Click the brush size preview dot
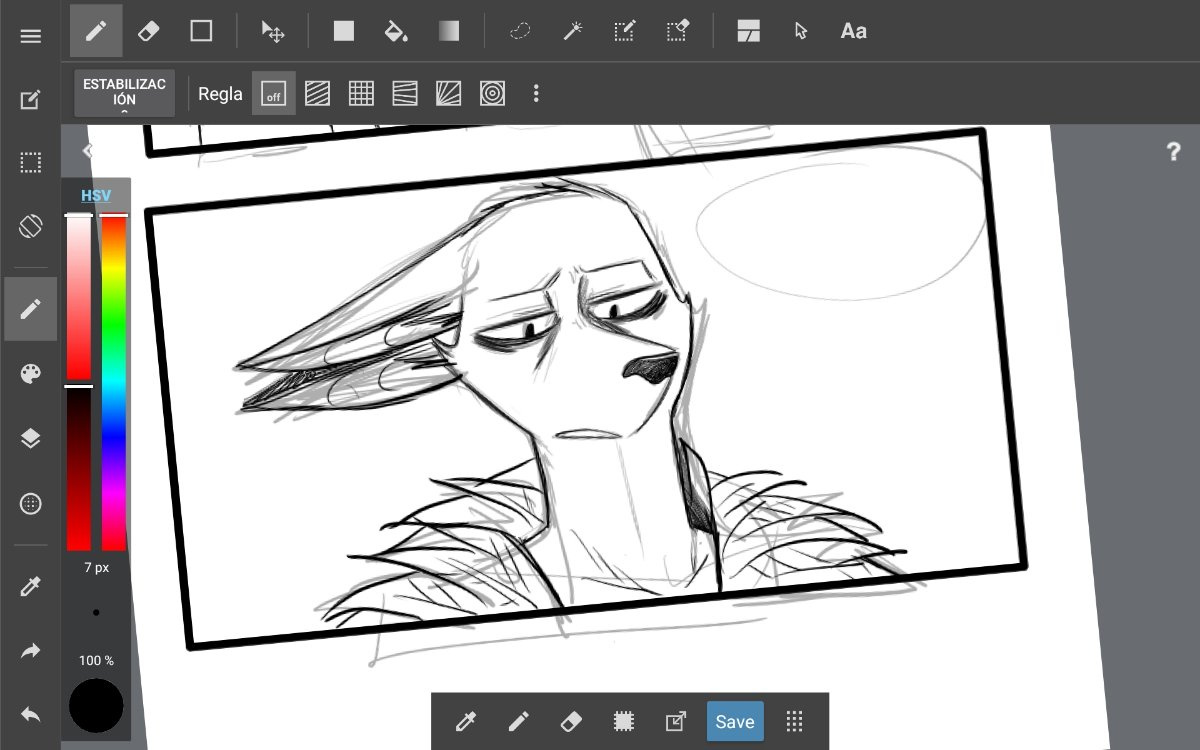Screen dimensions: 1200x750 pos(96,612)
